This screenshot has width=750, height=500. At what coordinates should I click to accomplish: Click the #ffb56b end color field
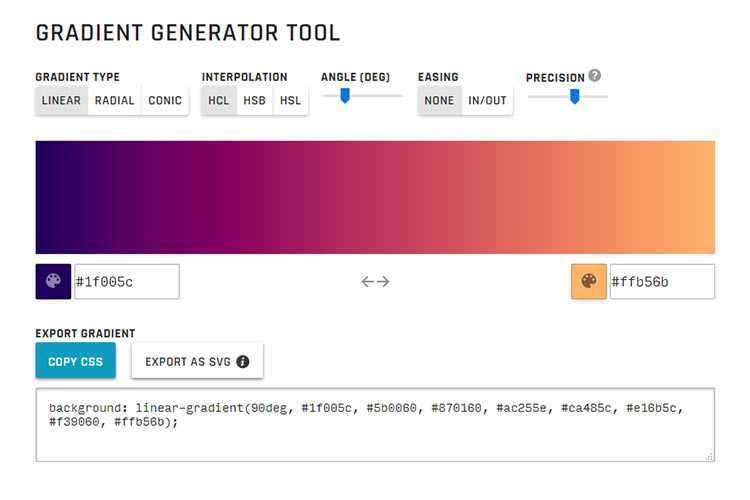(x=662, y=282)
